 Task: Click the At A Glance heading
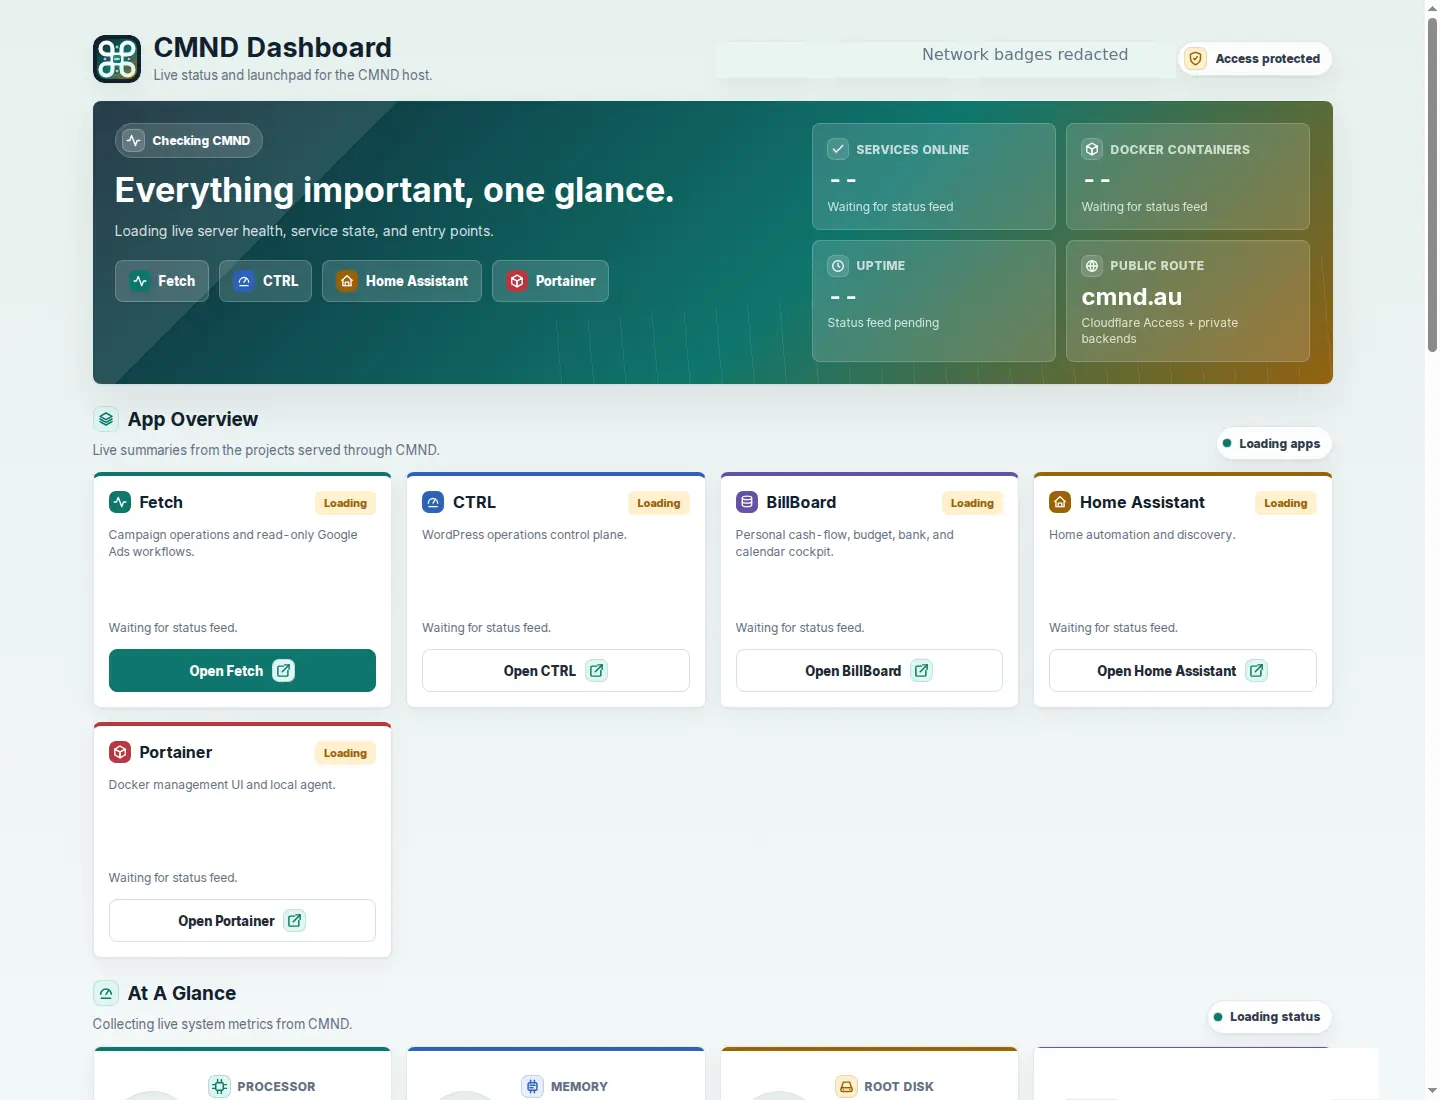point(182,993)
